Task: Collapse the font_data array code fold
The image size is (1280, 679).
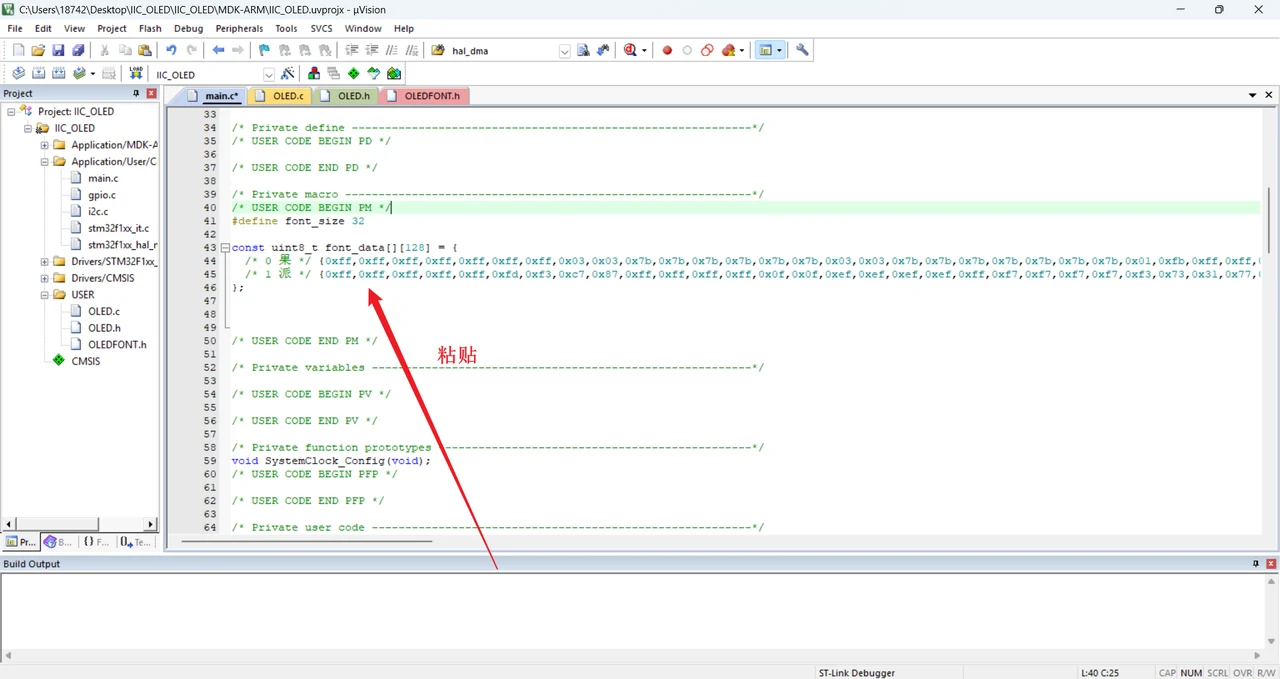Action: click(225, 248)
